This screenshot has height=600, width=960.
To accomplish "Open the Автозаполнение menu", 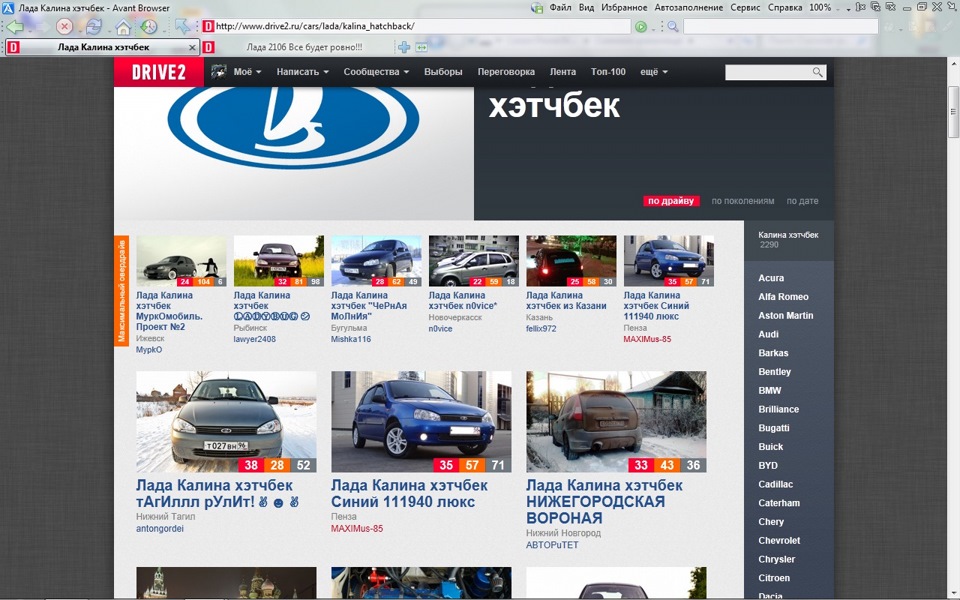I will 688,7.
